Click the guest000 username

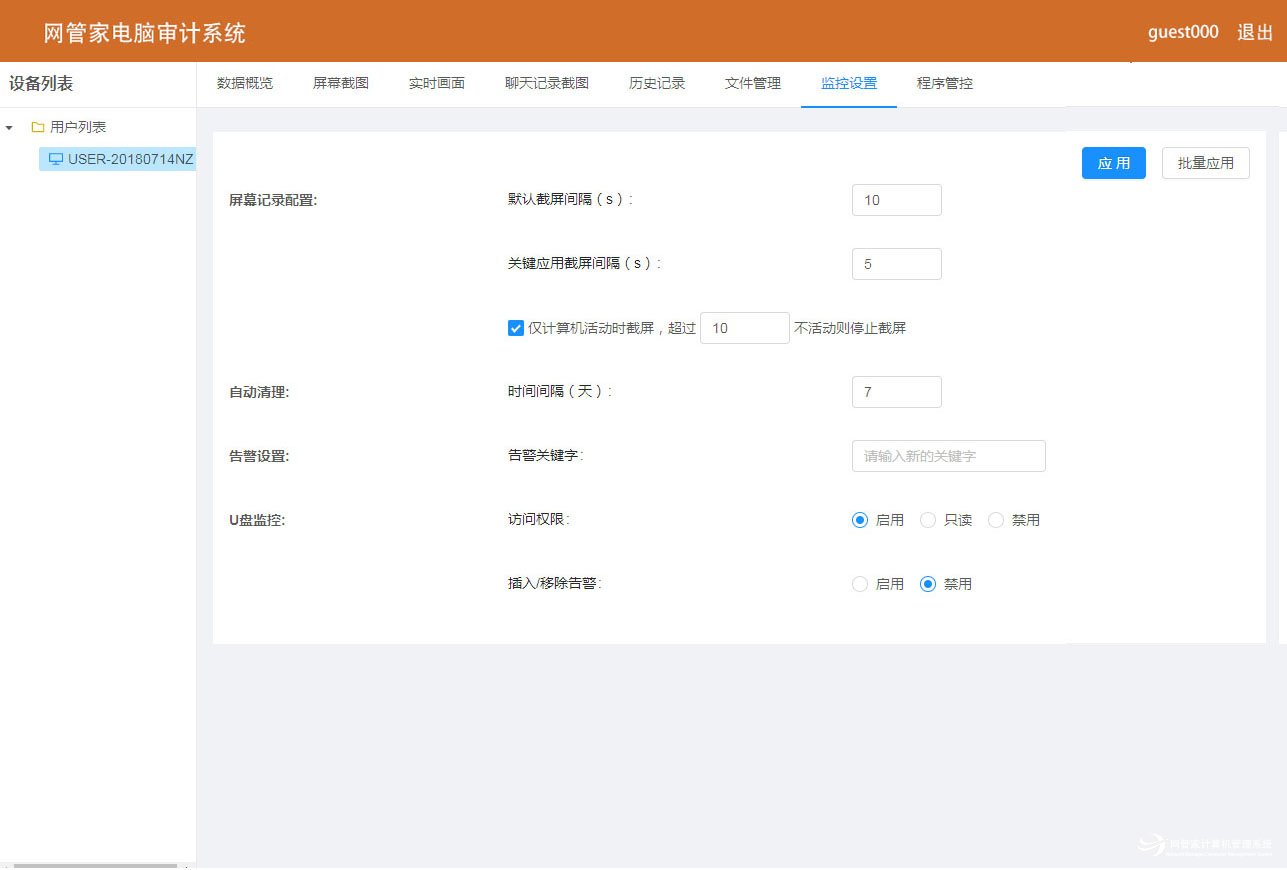(x=1183, y=32)
